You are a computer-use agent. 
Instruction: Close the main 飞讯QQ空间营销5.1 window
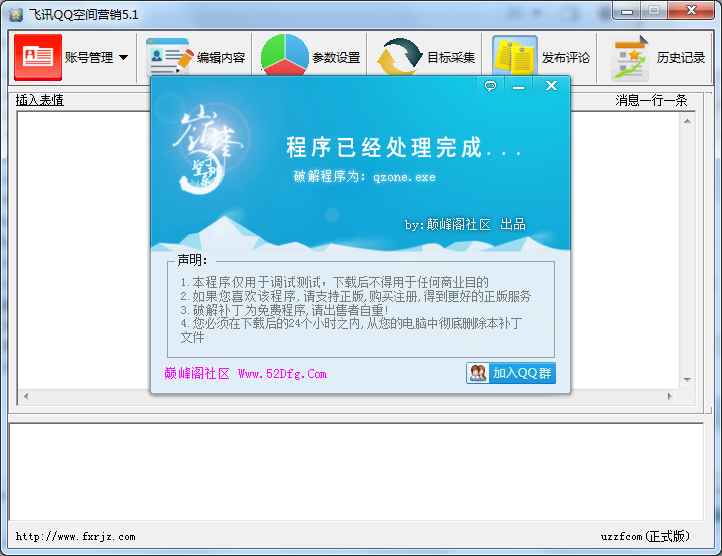(691, 11)
